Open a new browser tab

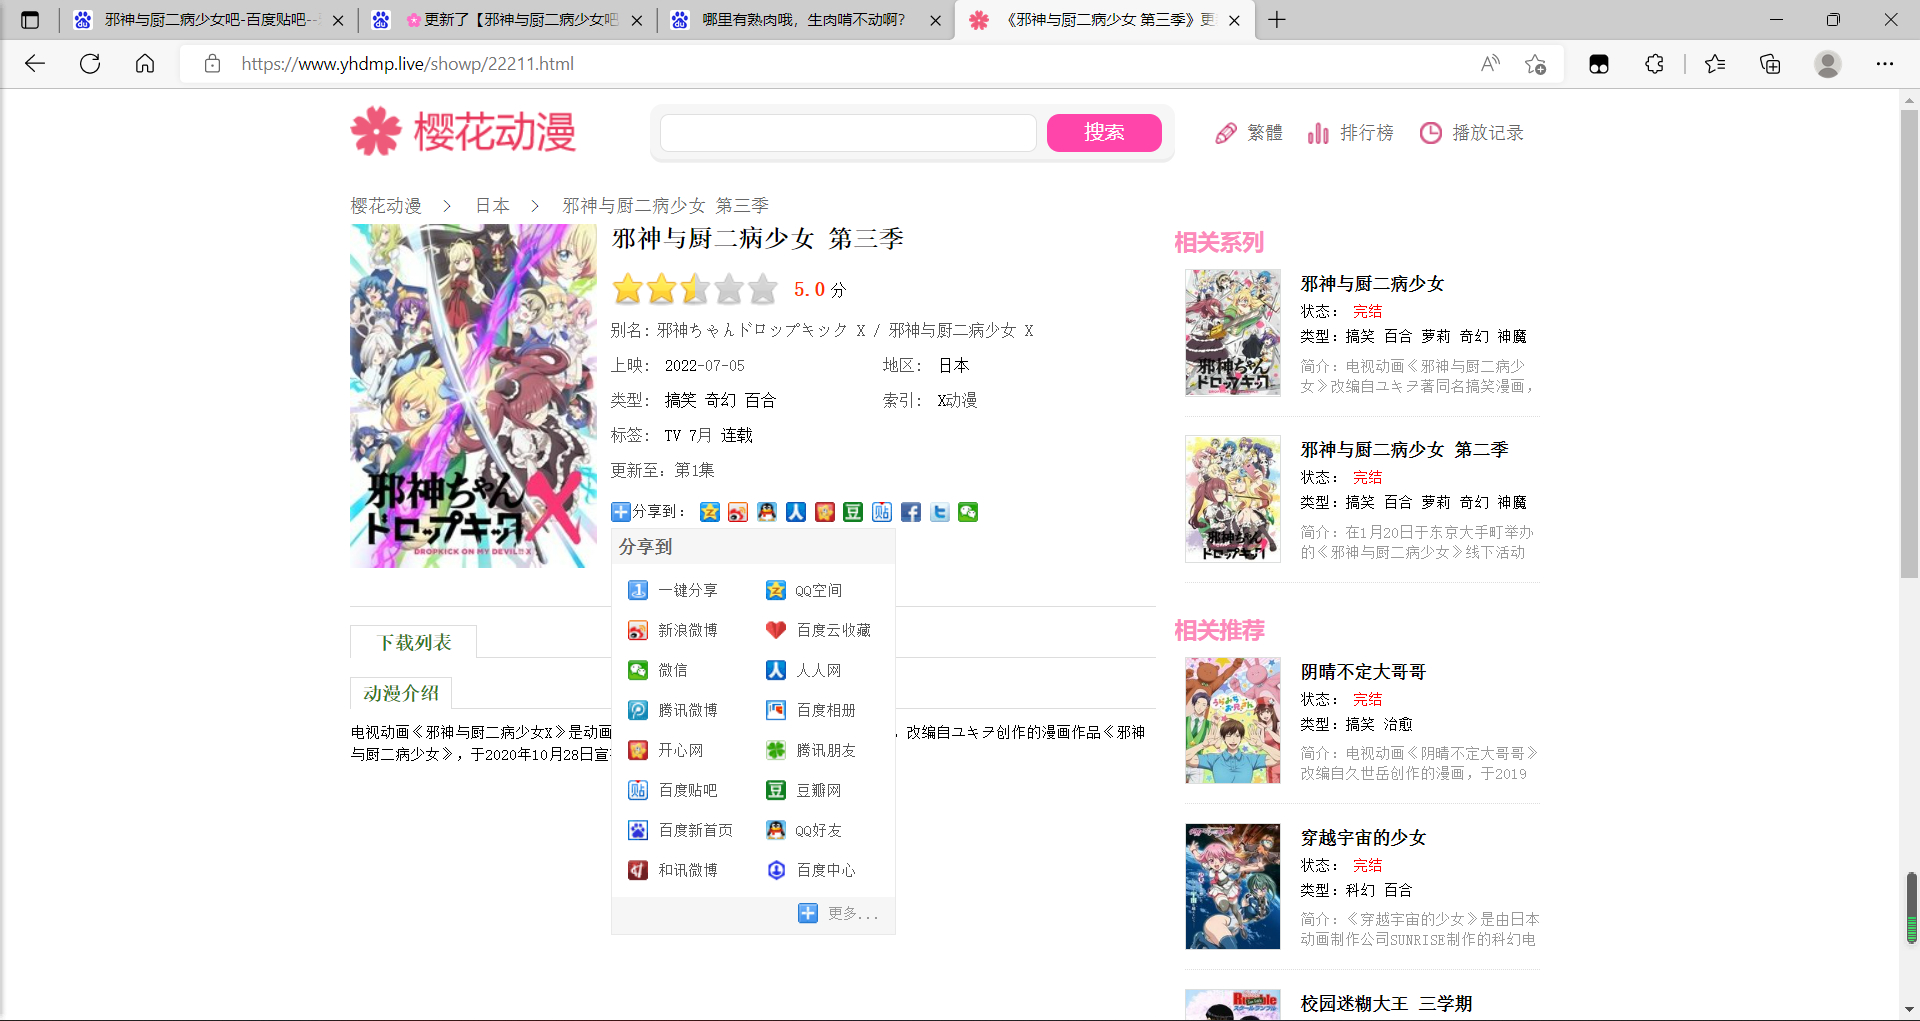coord(1277,20)
